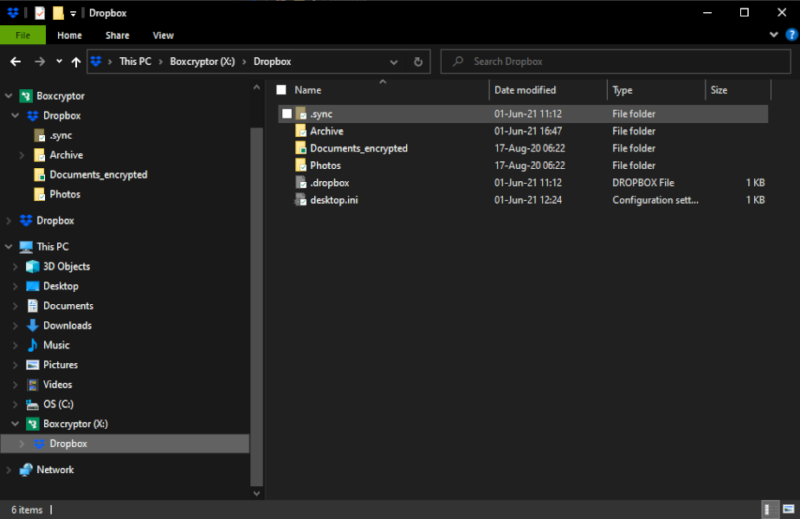Sort by the Date modified column header
Viewport: 800px width, 519px height.
(x=525, y=90)
